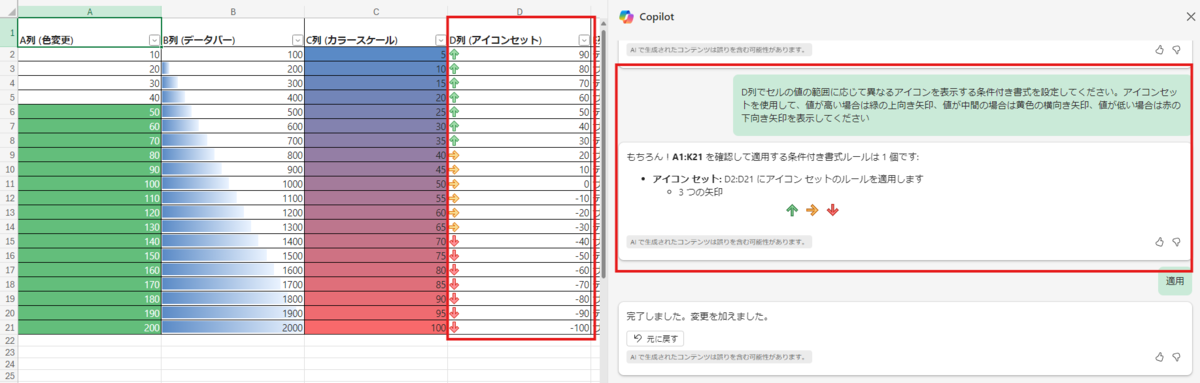
Task: Click the C列 (カラースケール) header cell
Action: 376,32
